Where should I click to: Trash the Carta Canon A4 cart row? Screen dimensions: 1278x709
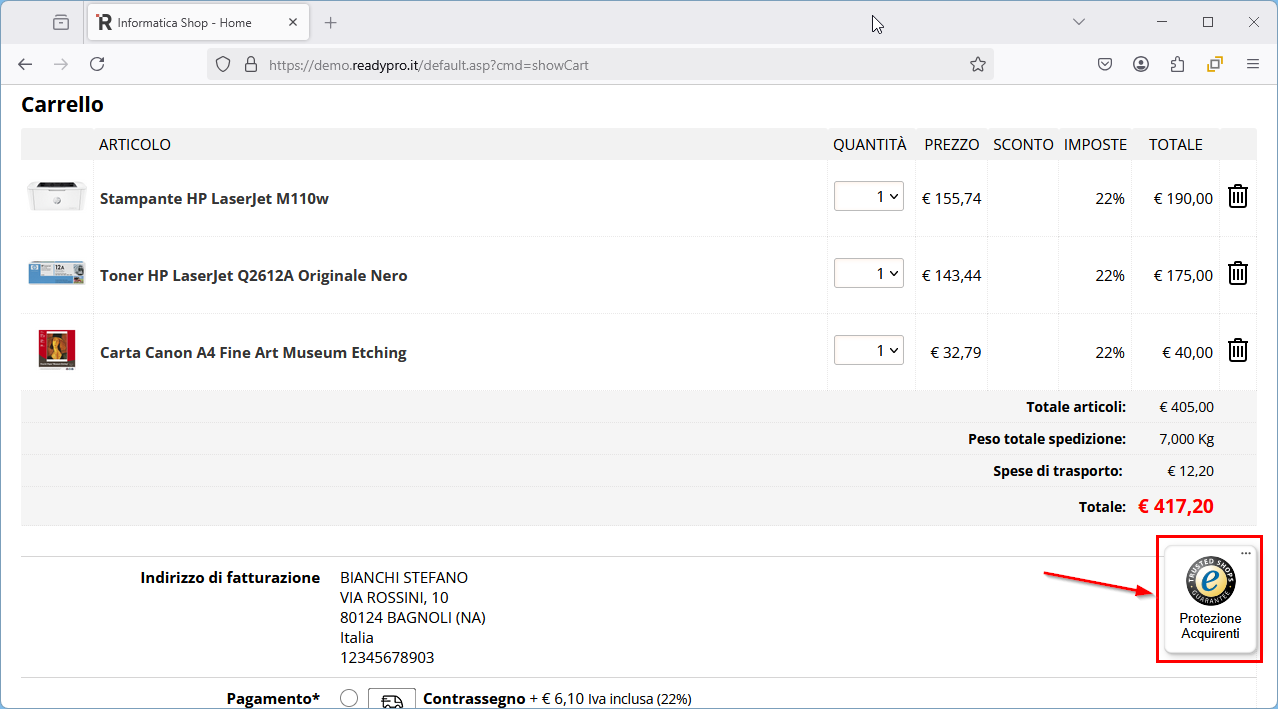pyautogui.click(x=1238, y=350)
